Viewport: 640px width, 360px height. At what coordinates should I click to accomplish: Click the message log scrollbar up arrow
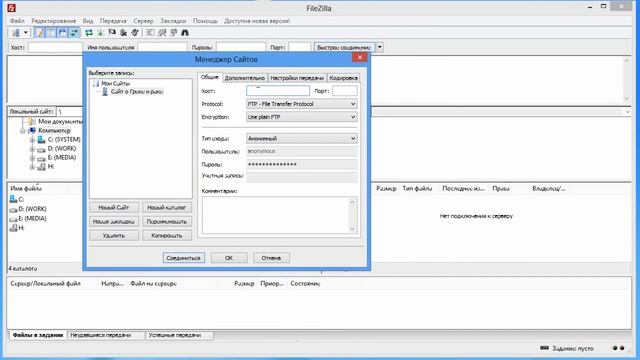tap(627, 60)
